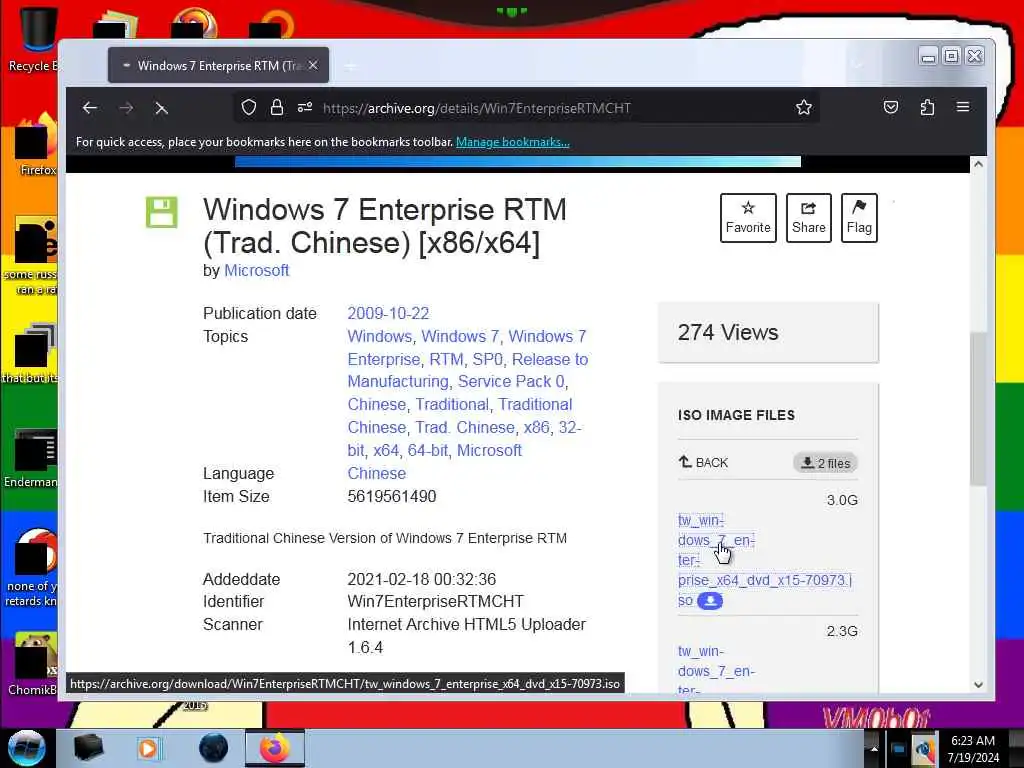Bookmark this page with the star icon

click(804, 107)
